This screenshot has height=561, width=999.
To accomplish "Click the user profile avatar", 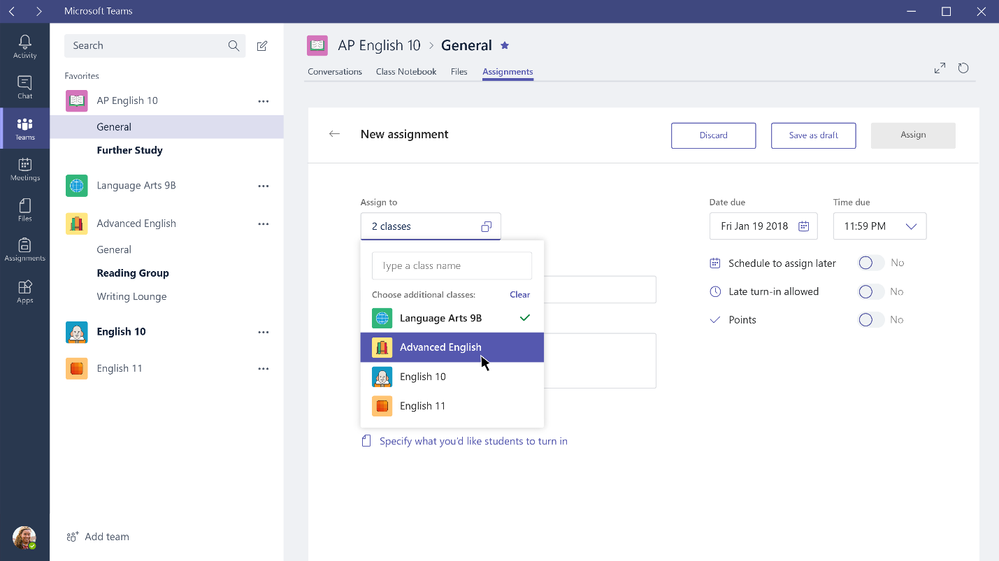I will pos(24,538).
